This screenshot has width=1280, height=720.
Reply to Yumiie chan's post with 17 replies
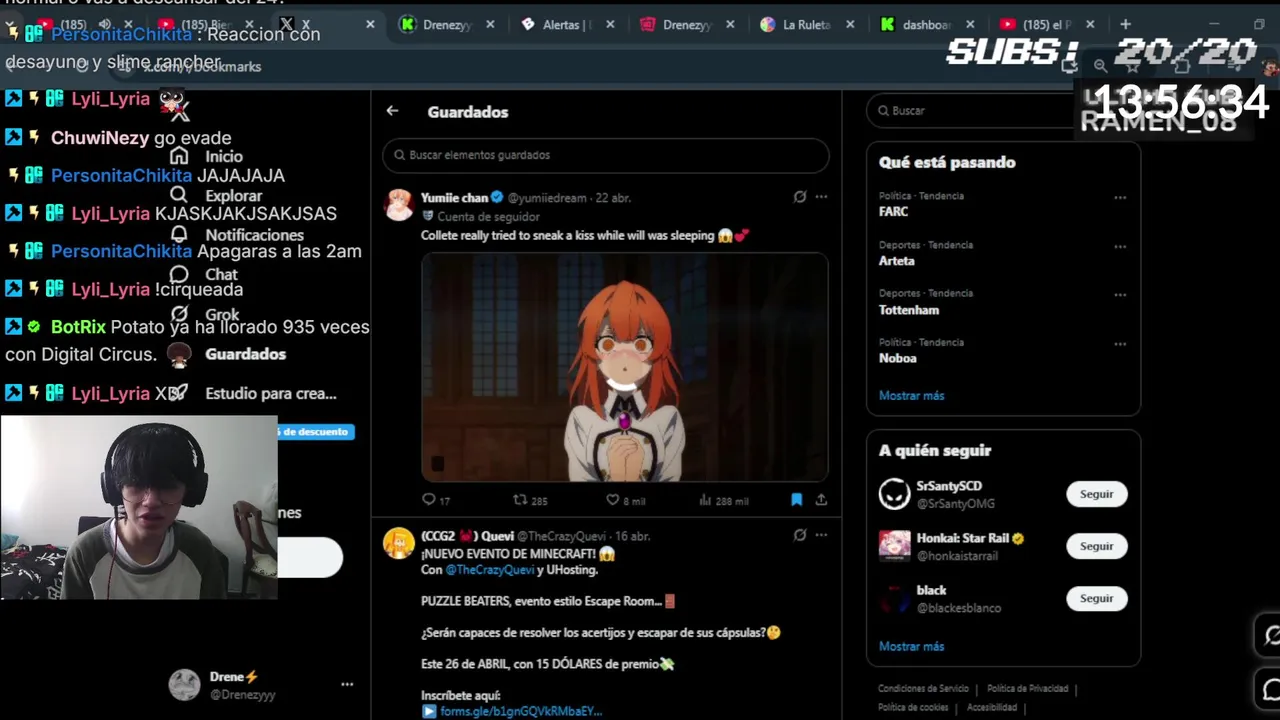coord(436,500)
